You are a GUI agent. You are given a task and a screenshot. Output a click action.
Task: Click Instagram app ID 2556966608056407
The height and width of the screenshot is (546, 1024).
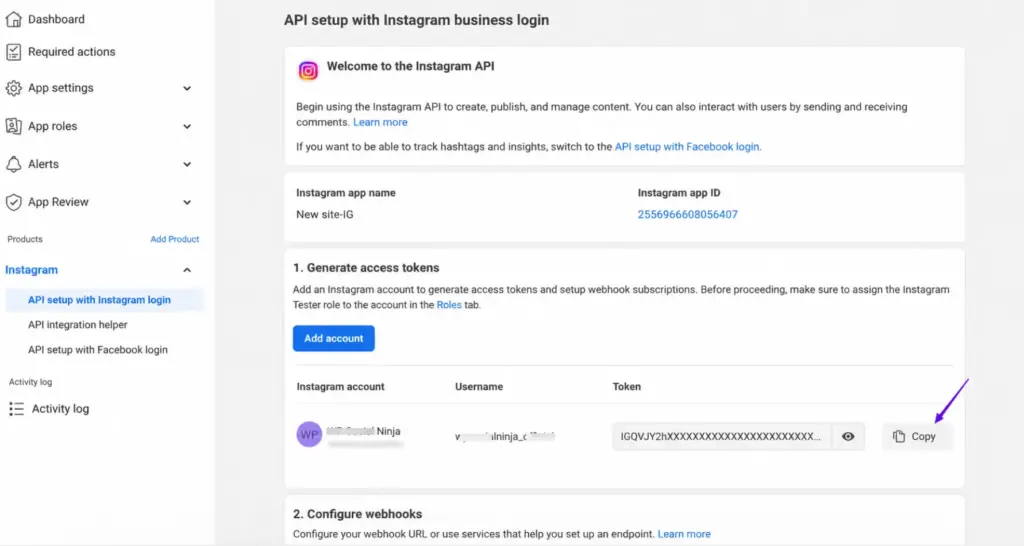[688, 214]
